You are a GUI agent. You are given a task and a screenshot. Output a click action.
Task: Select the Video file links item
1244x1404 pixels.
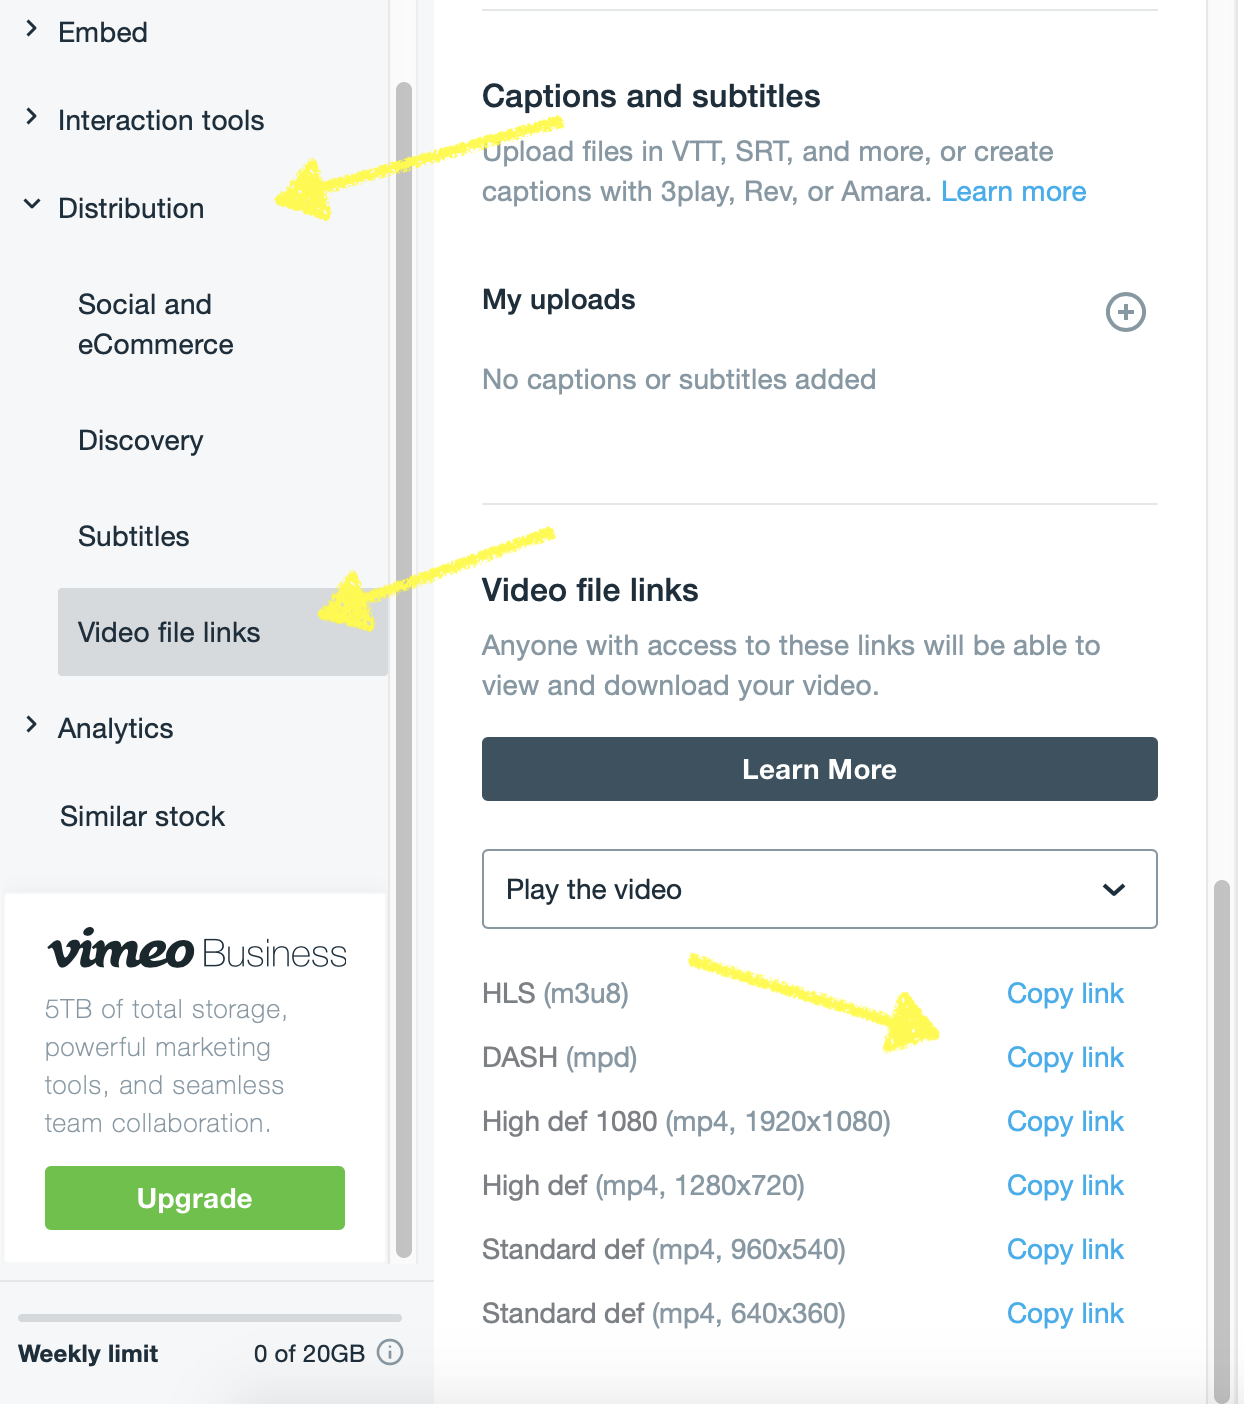(x=222, y=632)
